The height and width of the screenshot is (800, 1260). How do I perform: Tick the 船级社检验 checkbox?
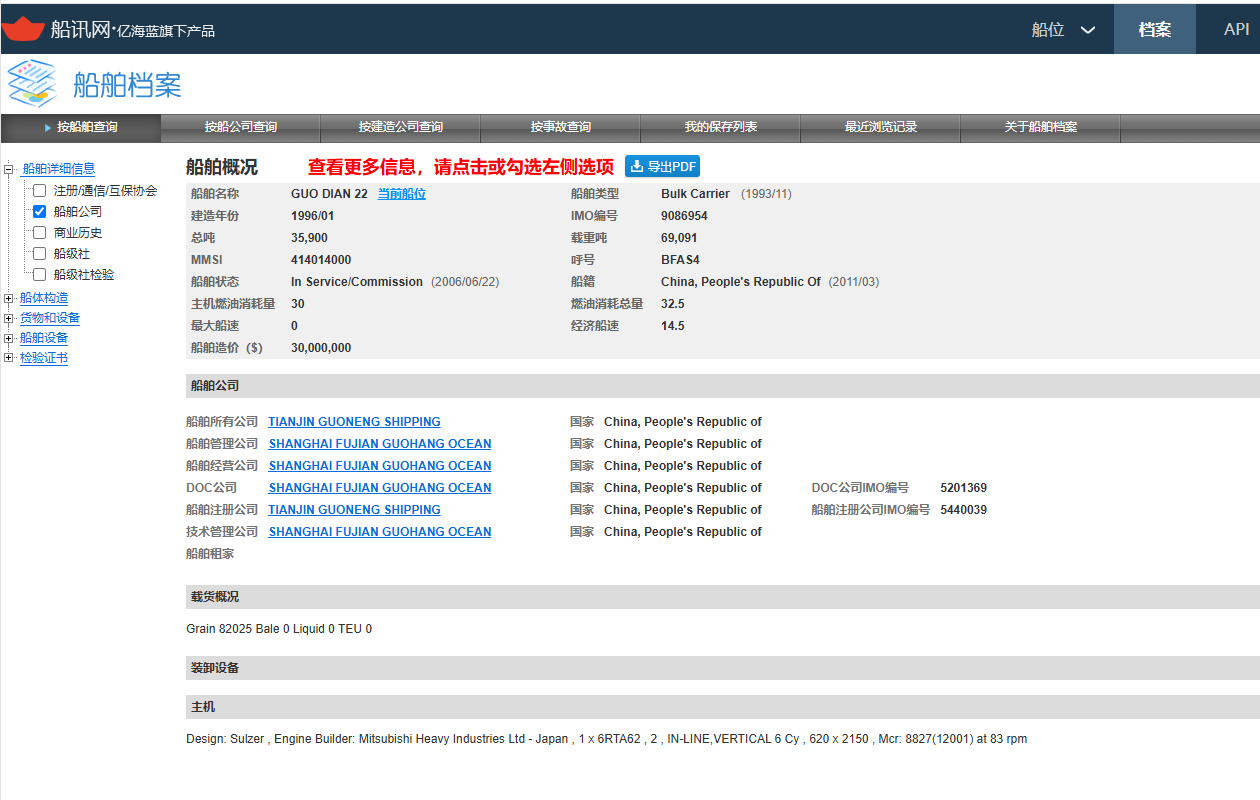[39, 274]
